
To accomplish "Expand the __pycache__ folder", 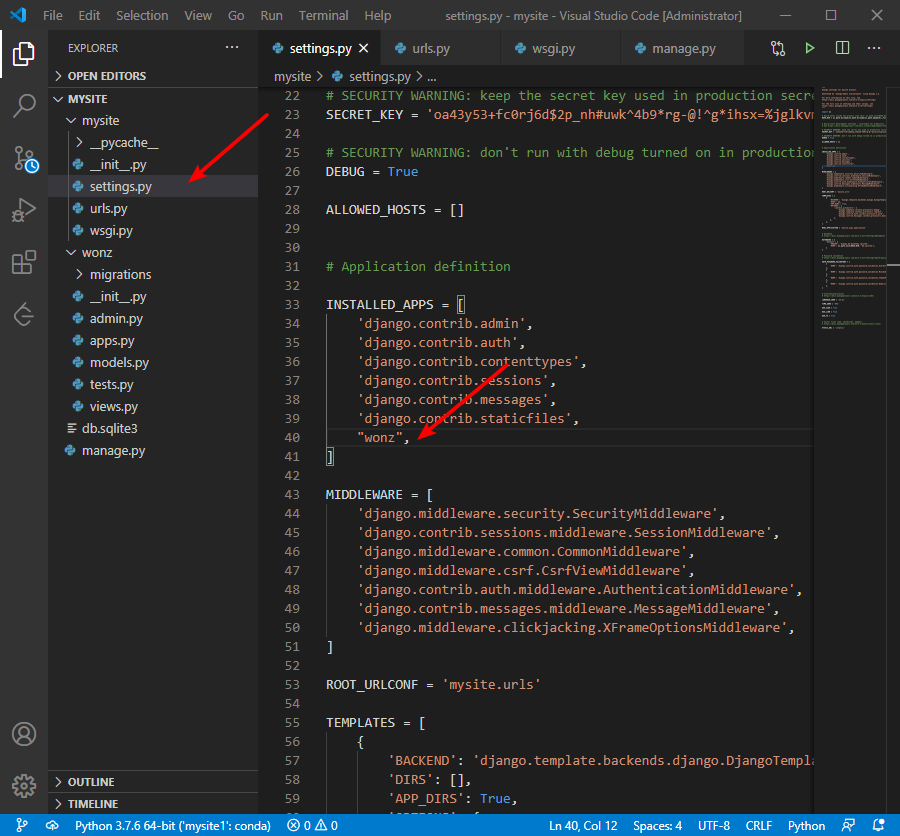I will tap(153, 142).
